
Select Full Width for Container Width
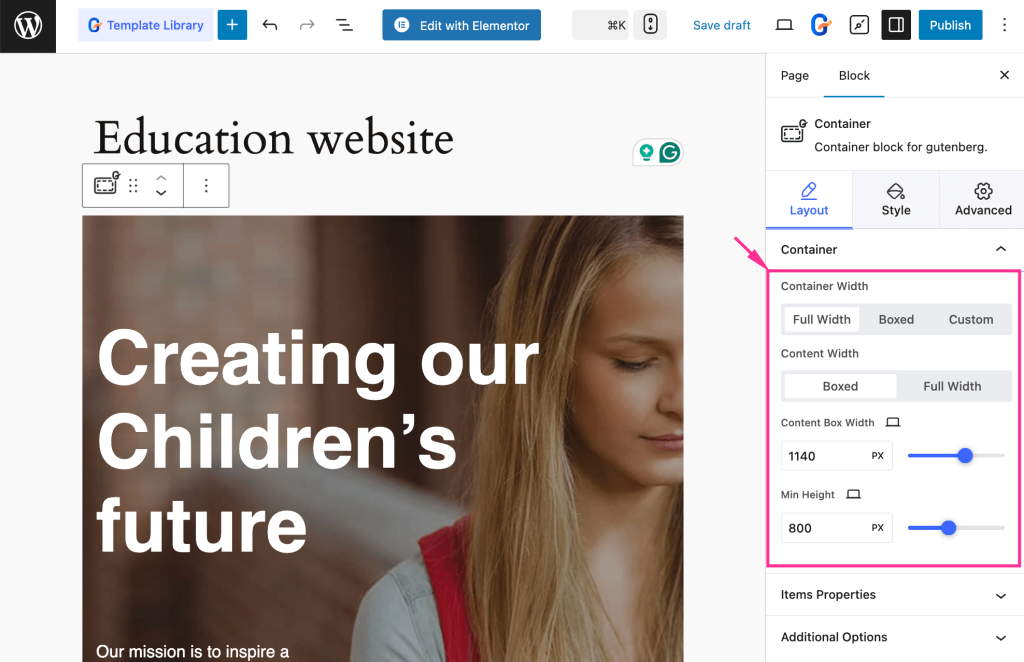821,319
